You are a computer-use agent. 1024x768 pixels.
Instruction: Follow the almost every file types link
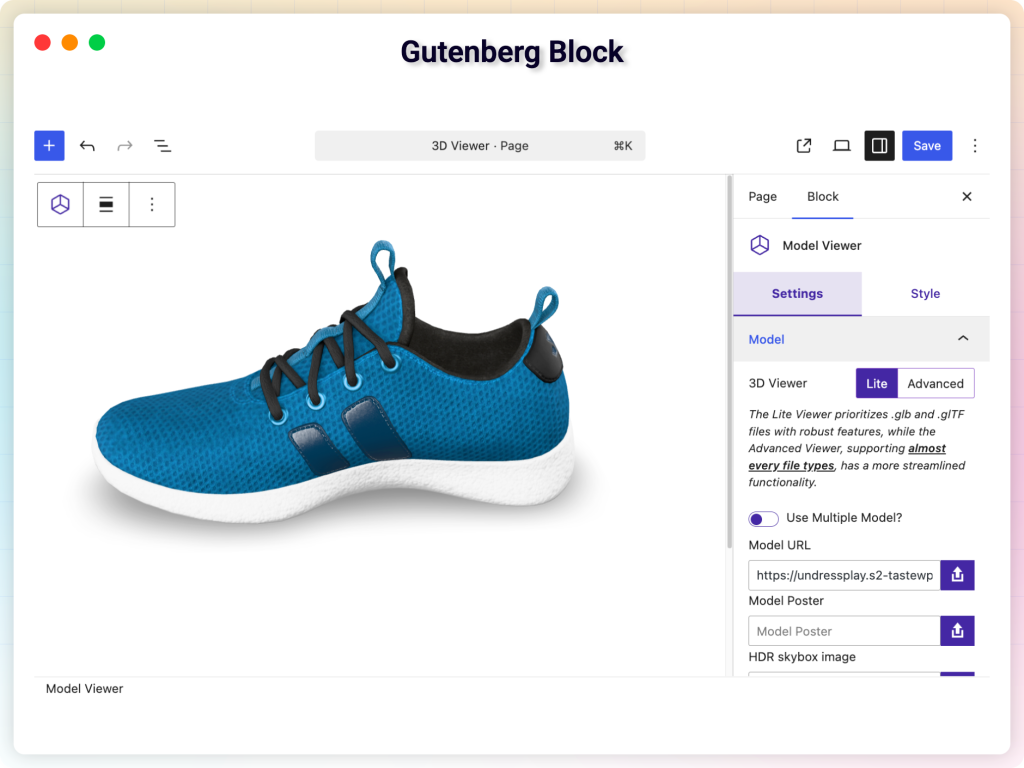point(790,465)
